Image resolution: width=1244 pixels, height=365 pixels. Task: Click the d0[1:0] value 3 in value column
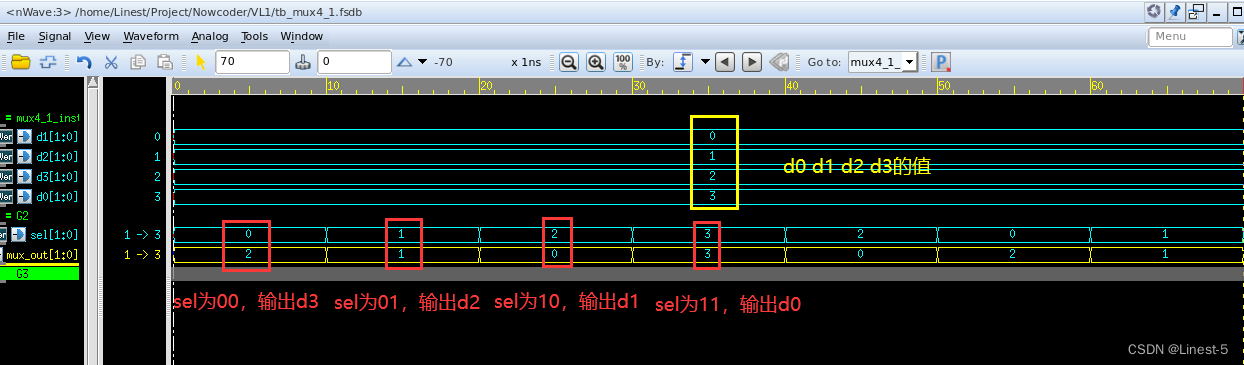coord(157,197)
